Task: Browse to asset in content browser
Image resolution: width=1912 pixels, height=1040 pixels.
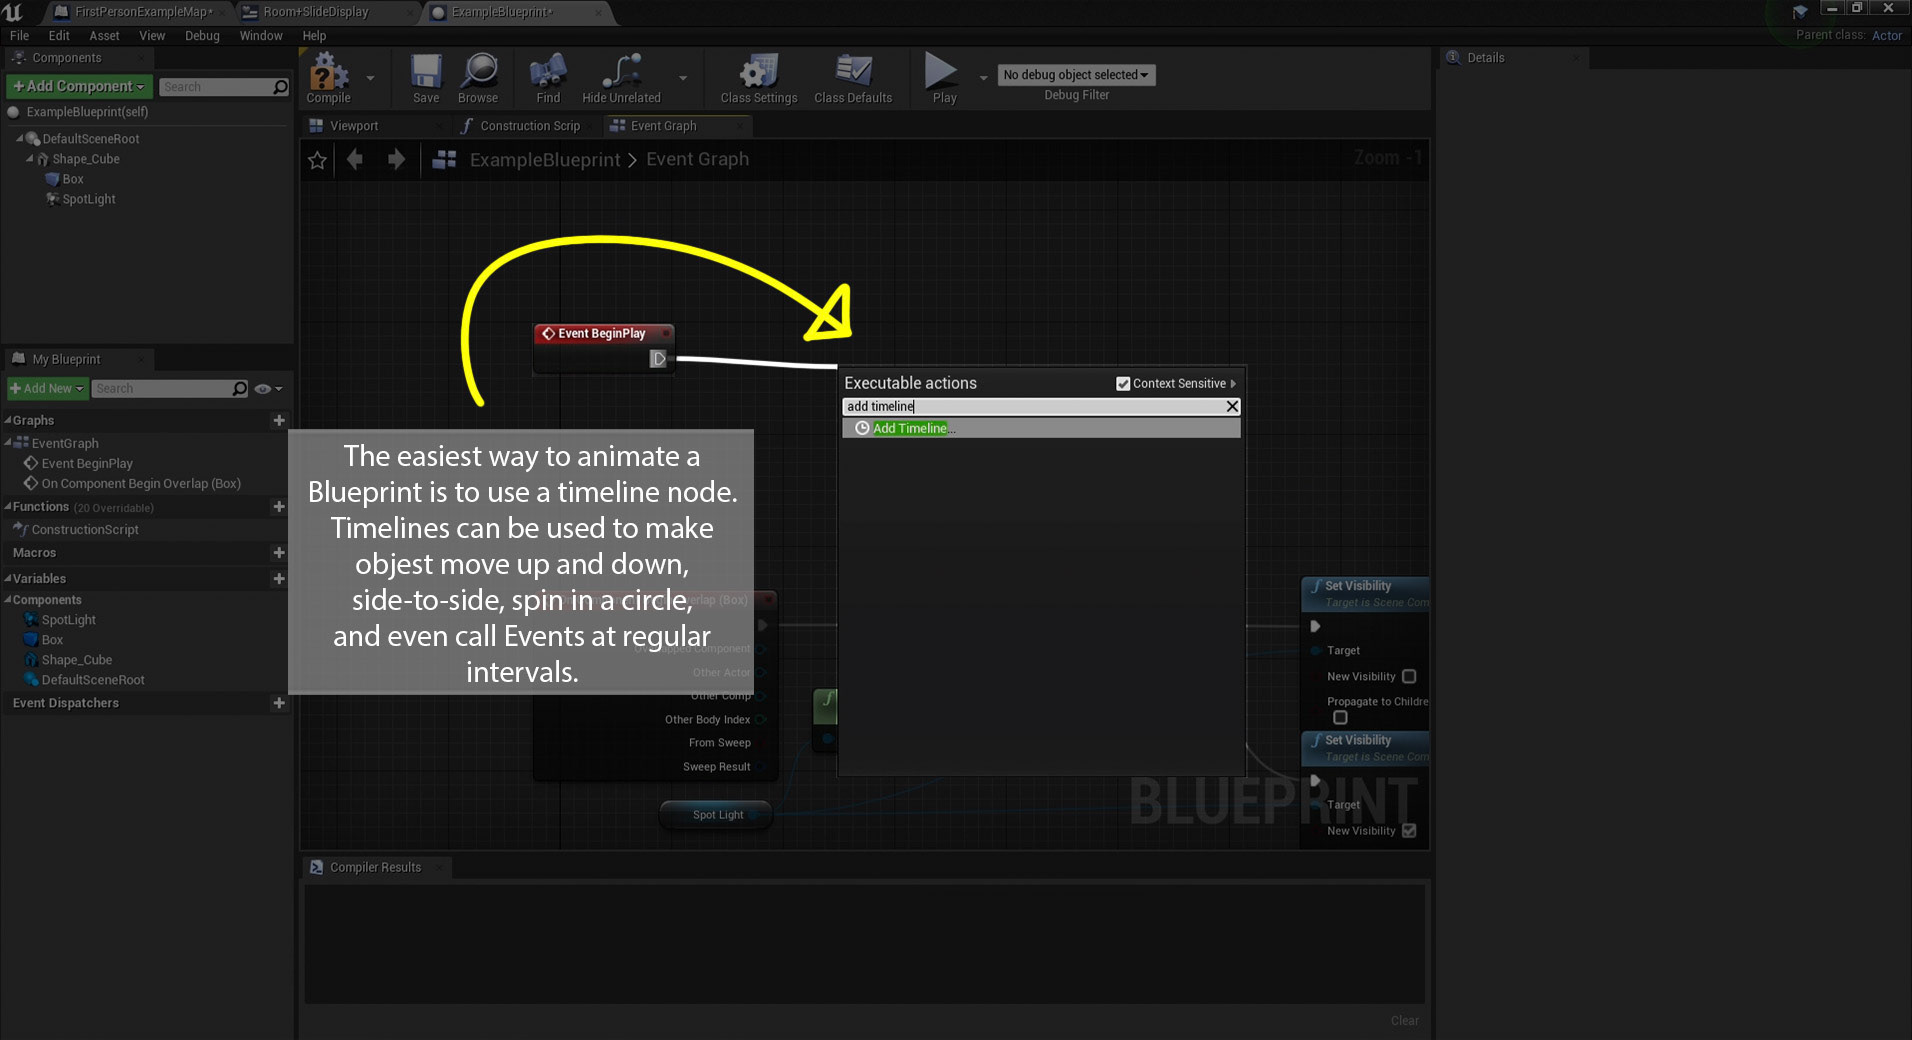Action: tap(478, 79)
